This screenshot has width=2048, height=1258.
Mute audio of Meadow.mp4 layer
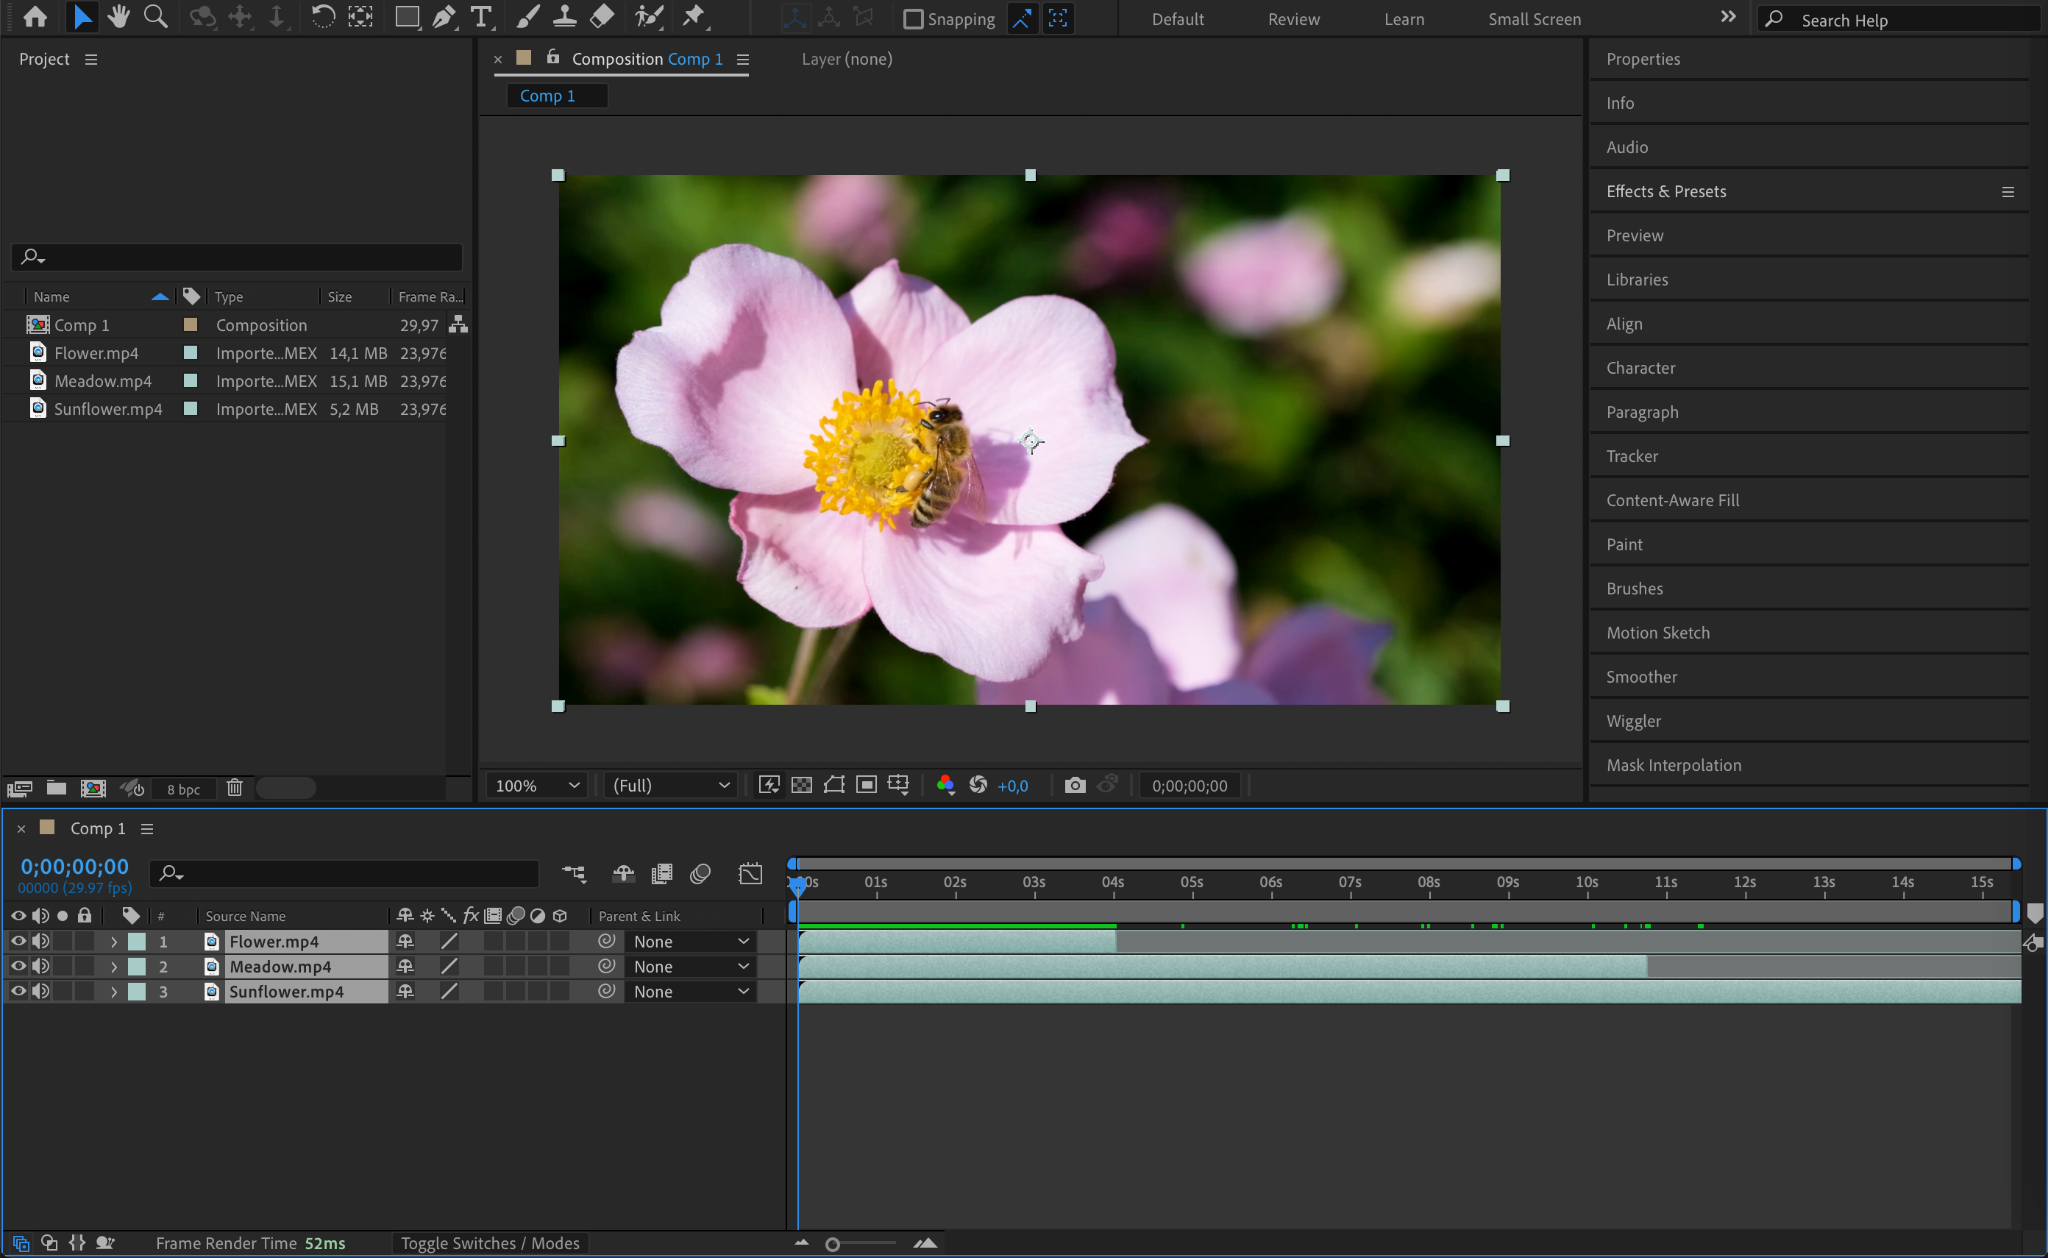(x=40, y=967)
